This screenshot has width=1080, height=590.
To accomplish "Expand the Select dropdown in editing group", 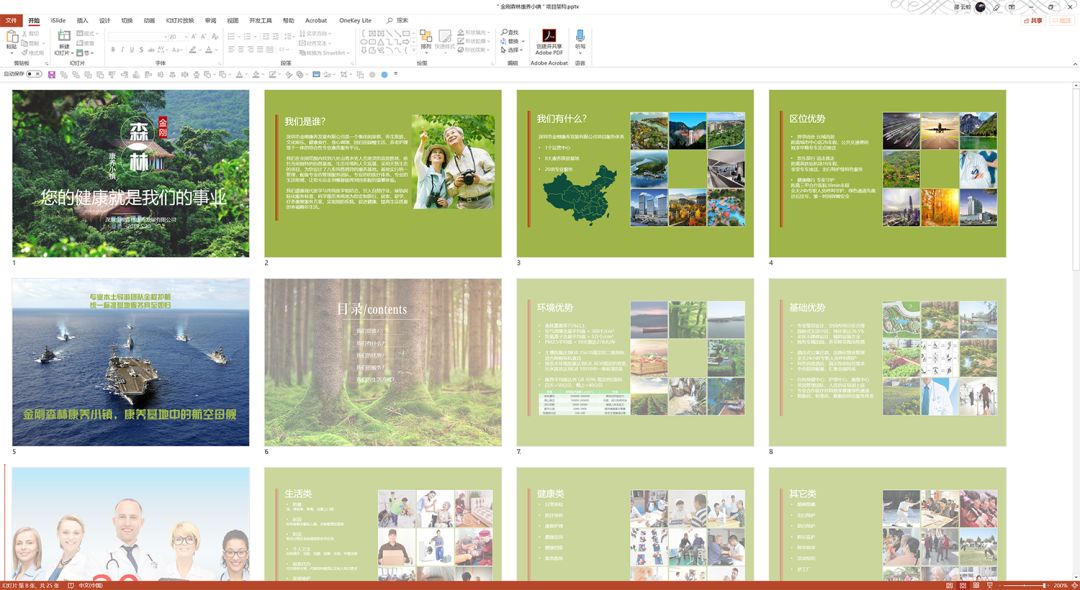I will pyautogui.click(x=512, y=50).
